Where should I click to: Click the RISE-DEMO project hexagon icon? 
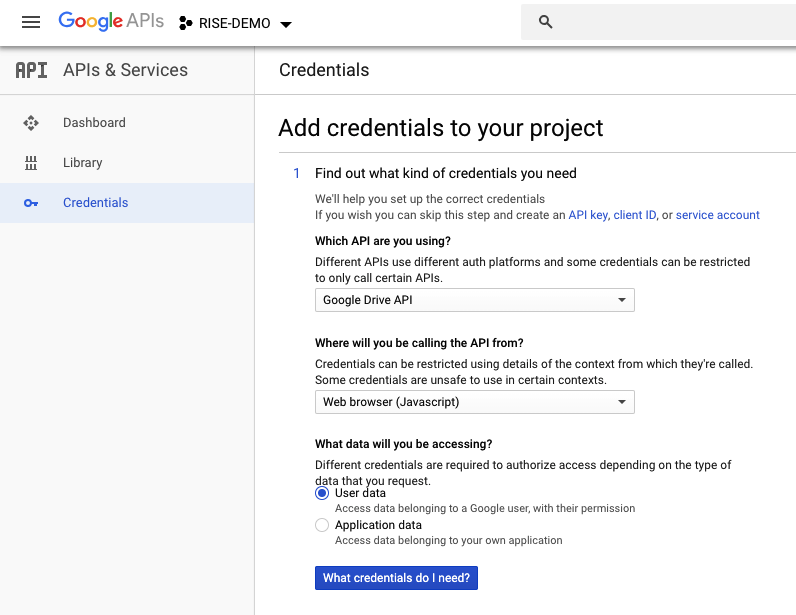point(185,23)
